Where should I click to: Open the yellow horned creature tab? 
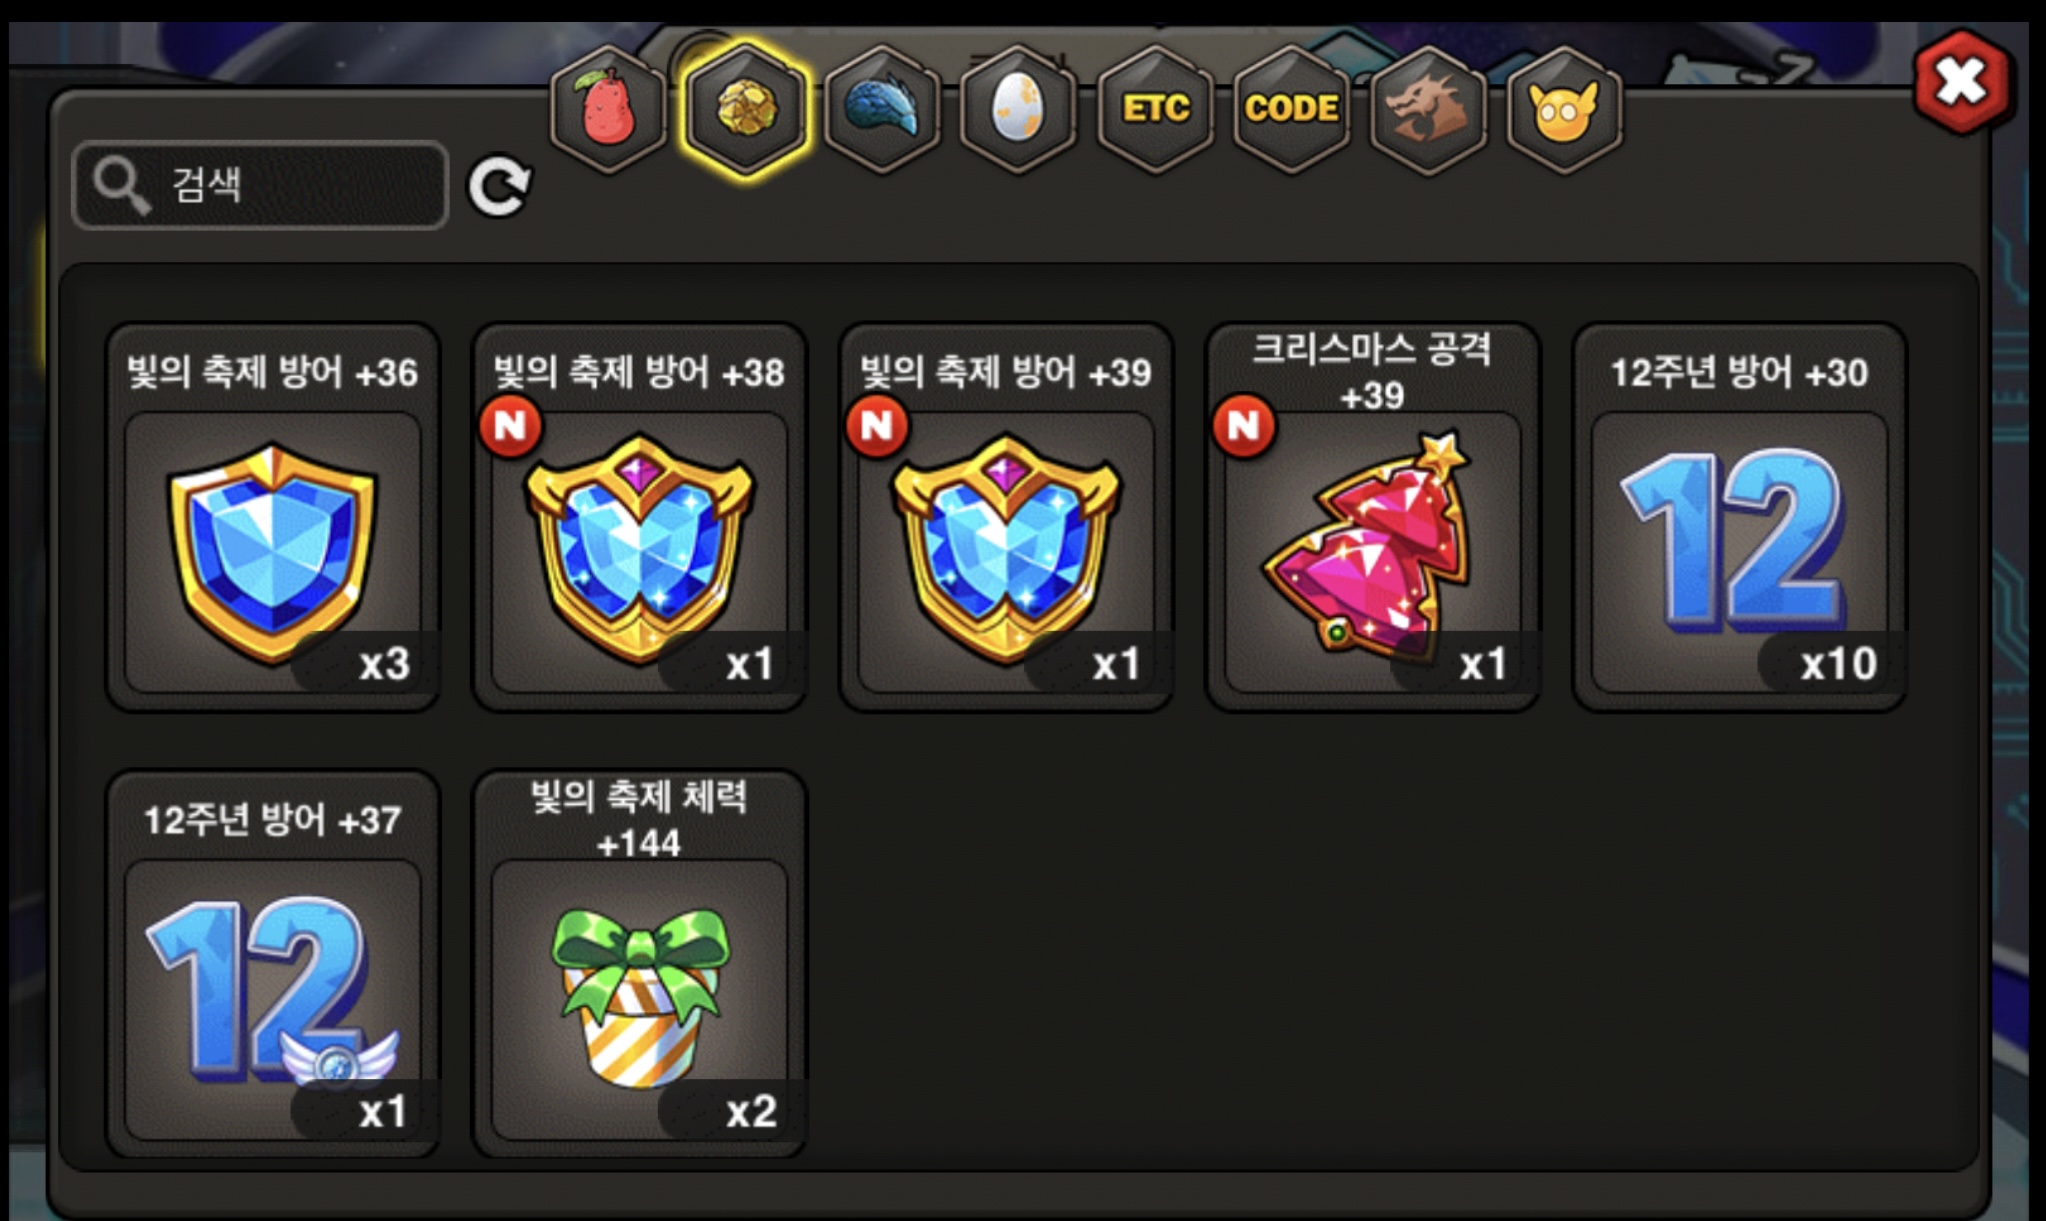(1564, 109)
